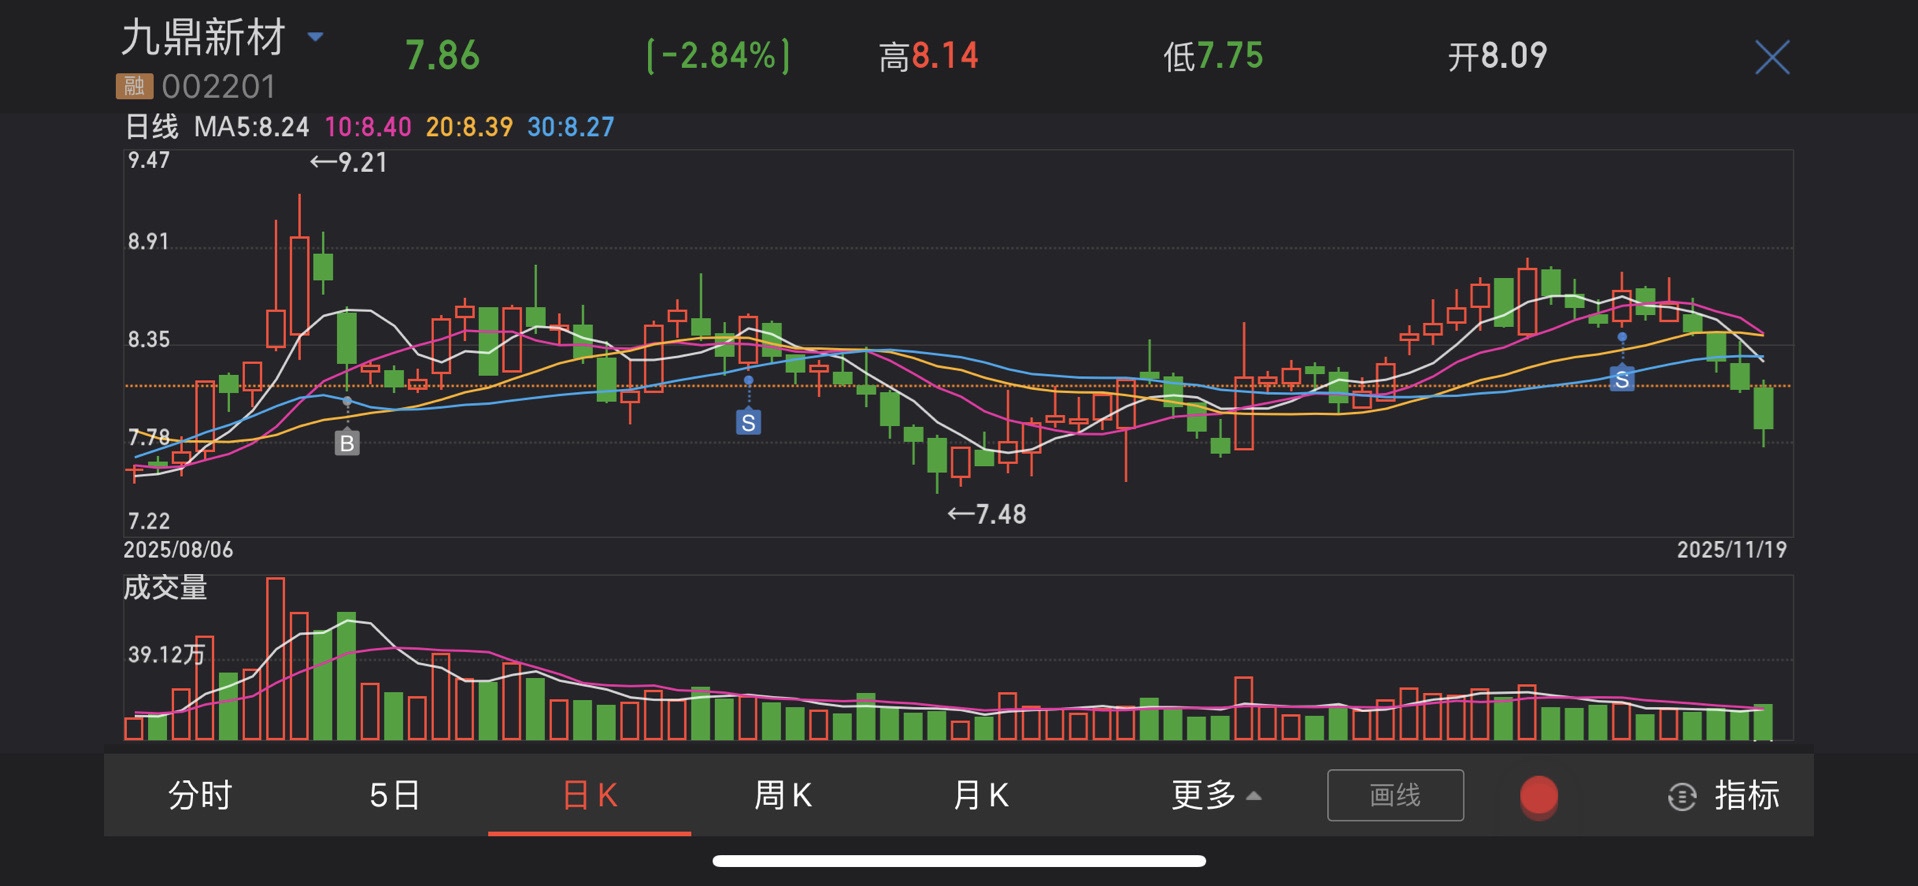Click the 8.91 price axis label
Viewport: 1918px width, 886px height.
[148, 242]
